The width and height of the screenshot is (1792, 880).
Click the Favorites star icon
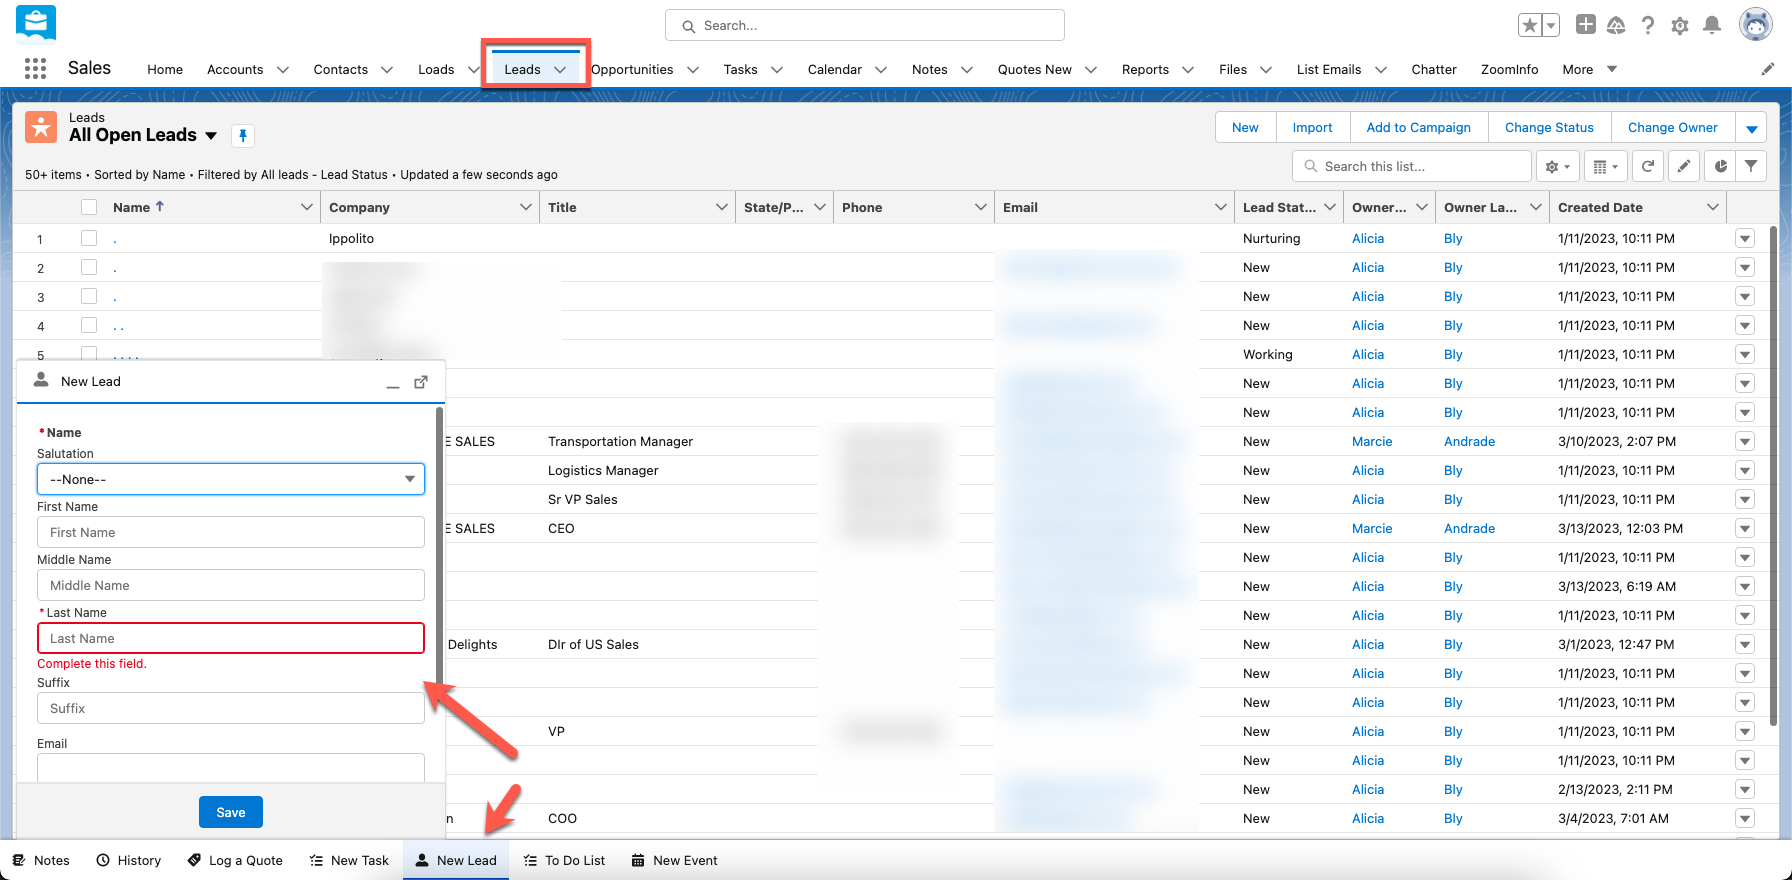pos(1529,25)
